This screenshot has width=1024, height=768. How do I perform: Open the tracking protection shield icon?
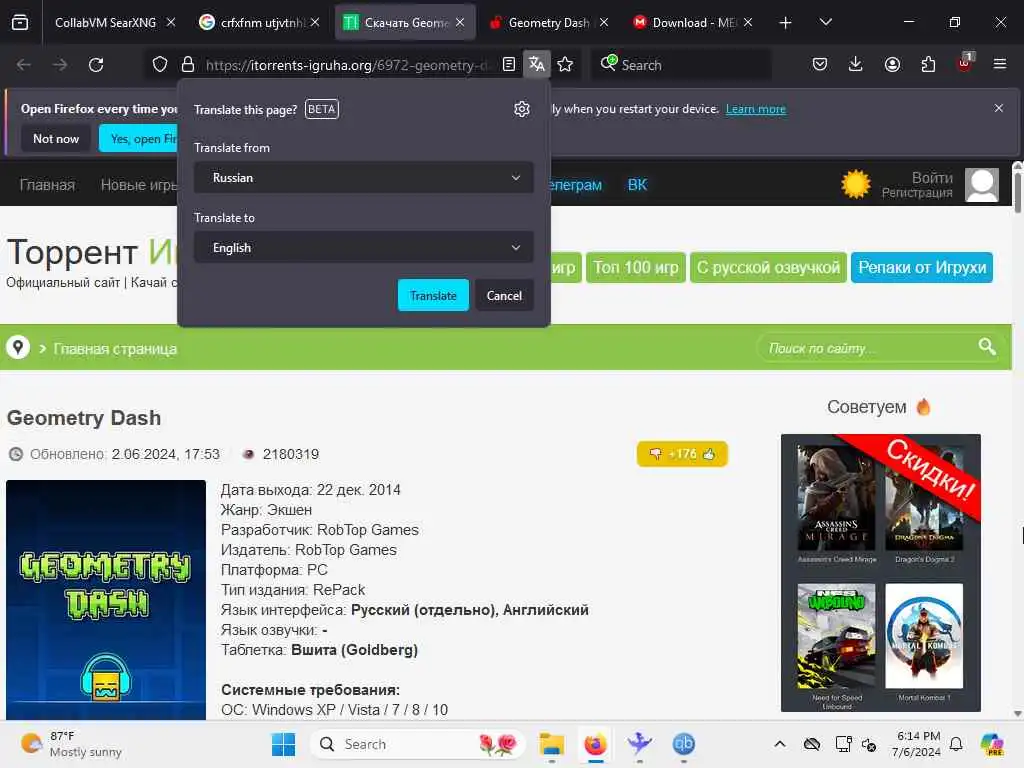point(160,65)
